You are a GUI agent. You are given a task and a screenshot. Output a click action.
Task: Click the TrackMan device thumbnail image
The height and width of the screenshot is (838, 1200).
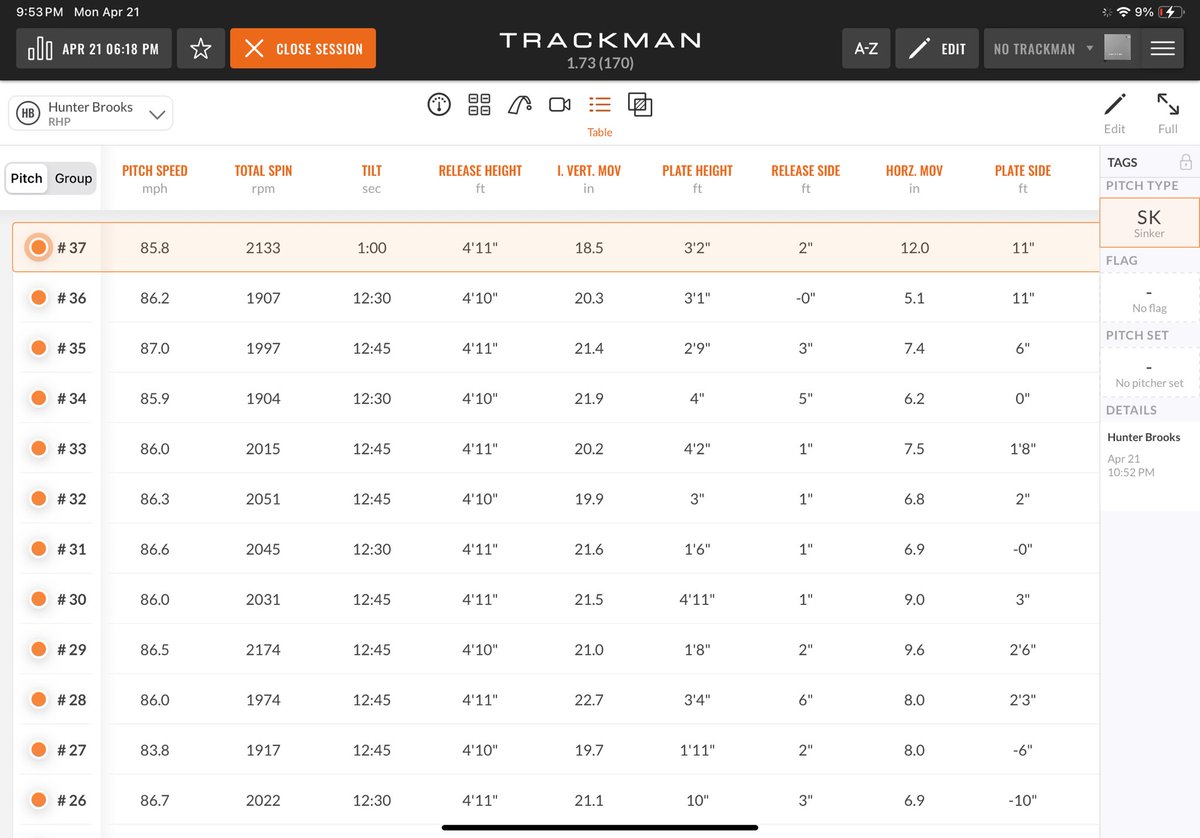point(1117,48)
